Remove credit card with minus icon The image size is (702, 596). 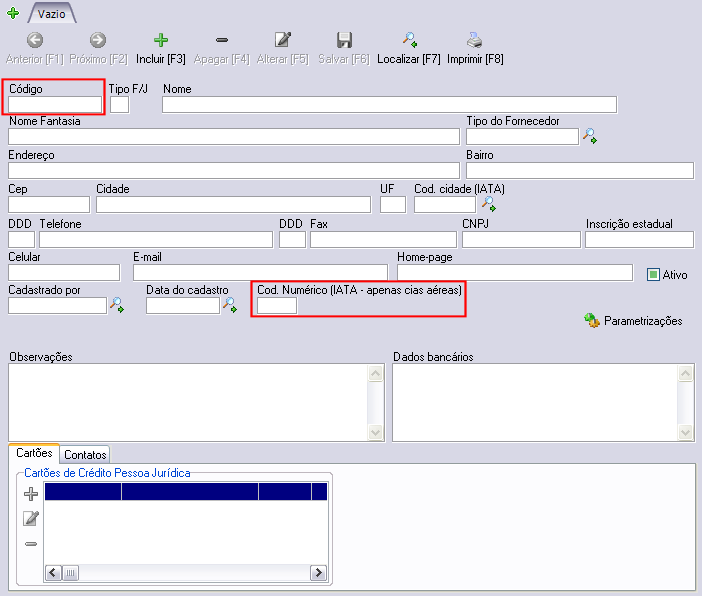click(x=31, y=544)
